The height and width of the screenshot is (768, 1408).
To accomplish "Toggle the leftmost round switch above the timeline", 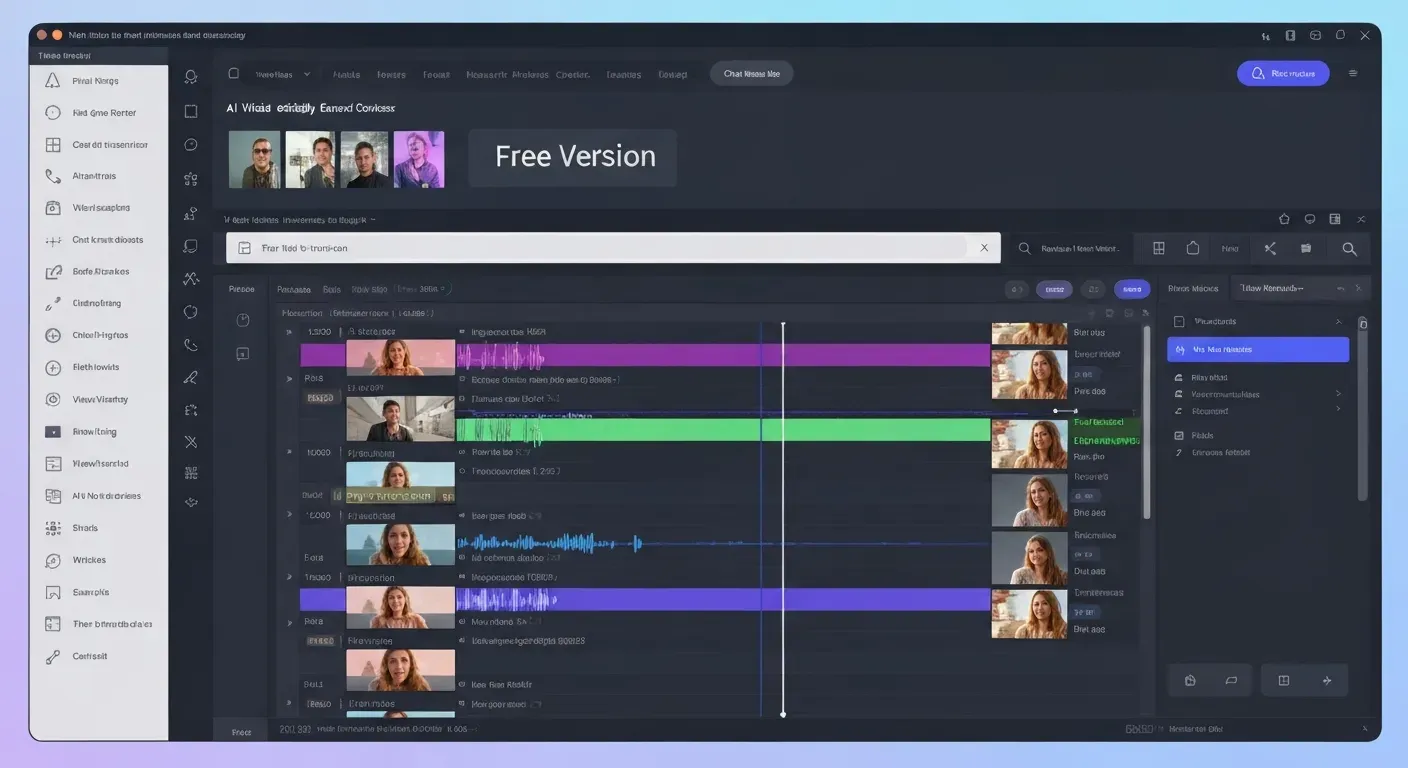I will pos(1017,288).
